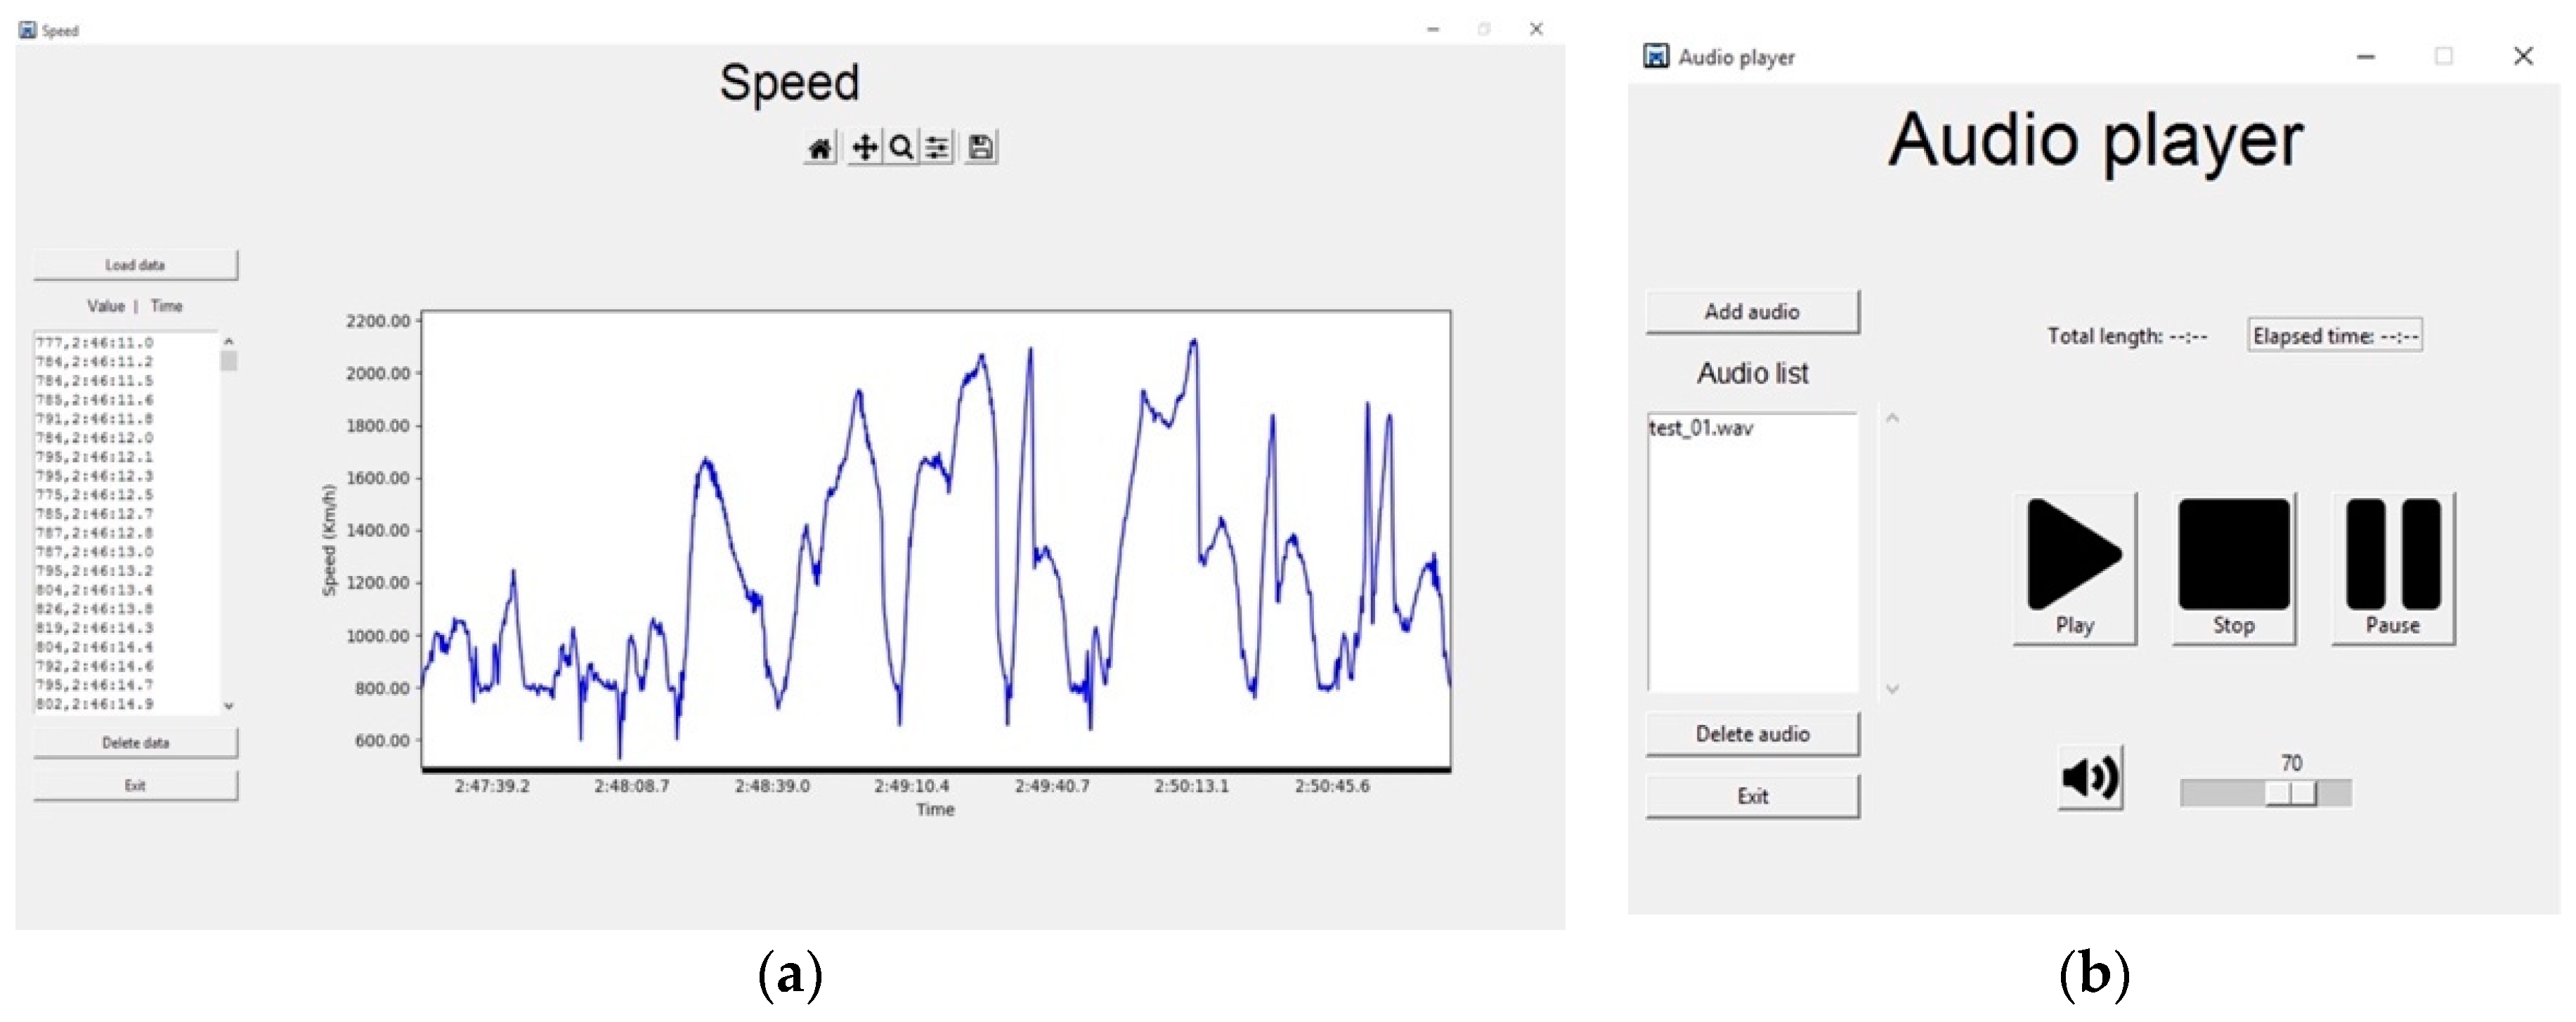Select the row 784,2:46:12.0
This screenshot has width=2576, height=1022.
[95, 438]
